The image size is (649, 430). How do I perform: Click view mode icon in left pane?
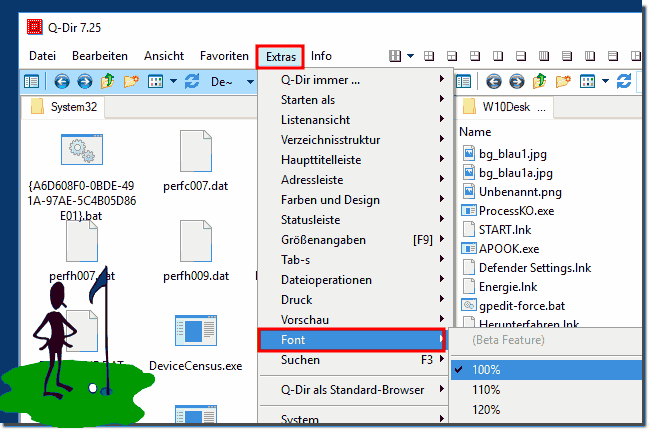point(156,81)
